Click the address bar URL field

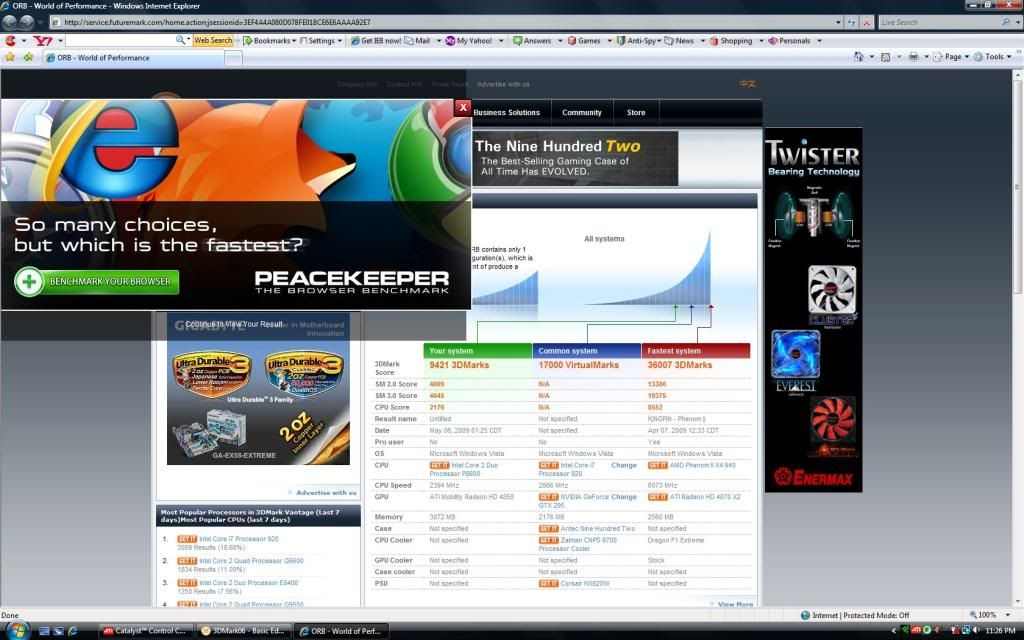443,22
